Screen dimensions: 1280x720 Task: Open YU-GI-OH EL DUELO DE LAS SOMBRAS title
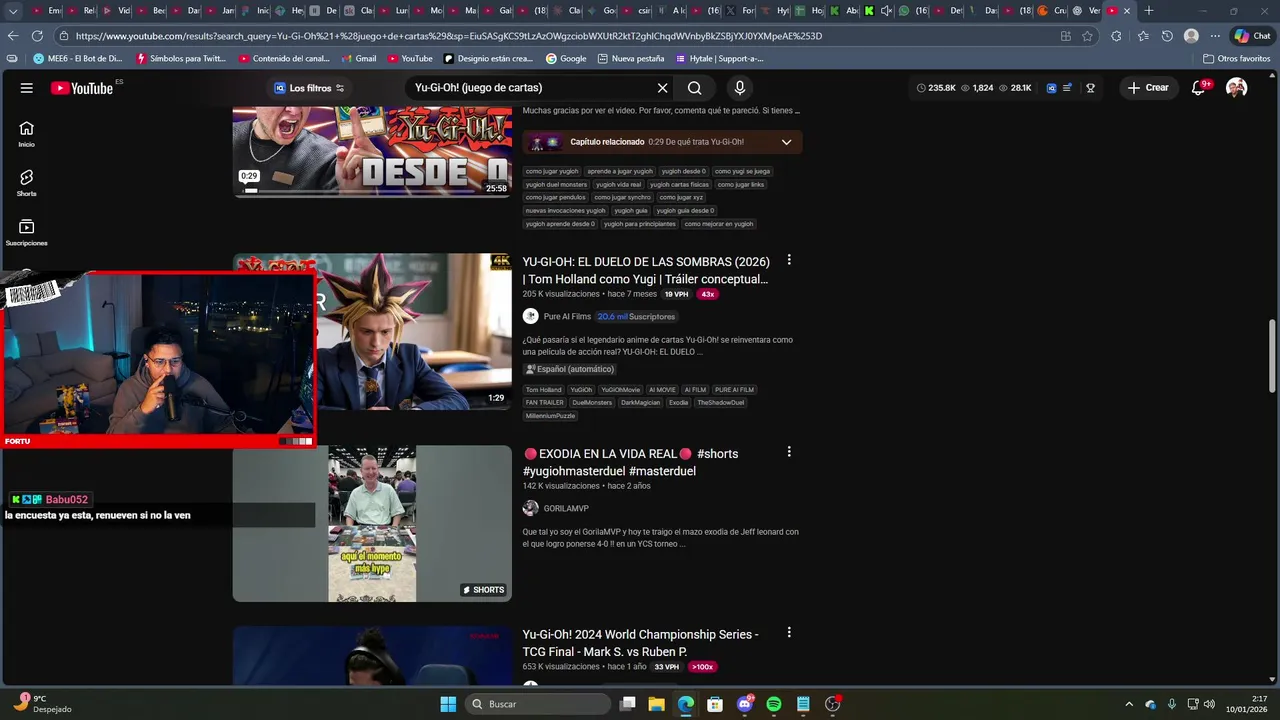[646, 270]
